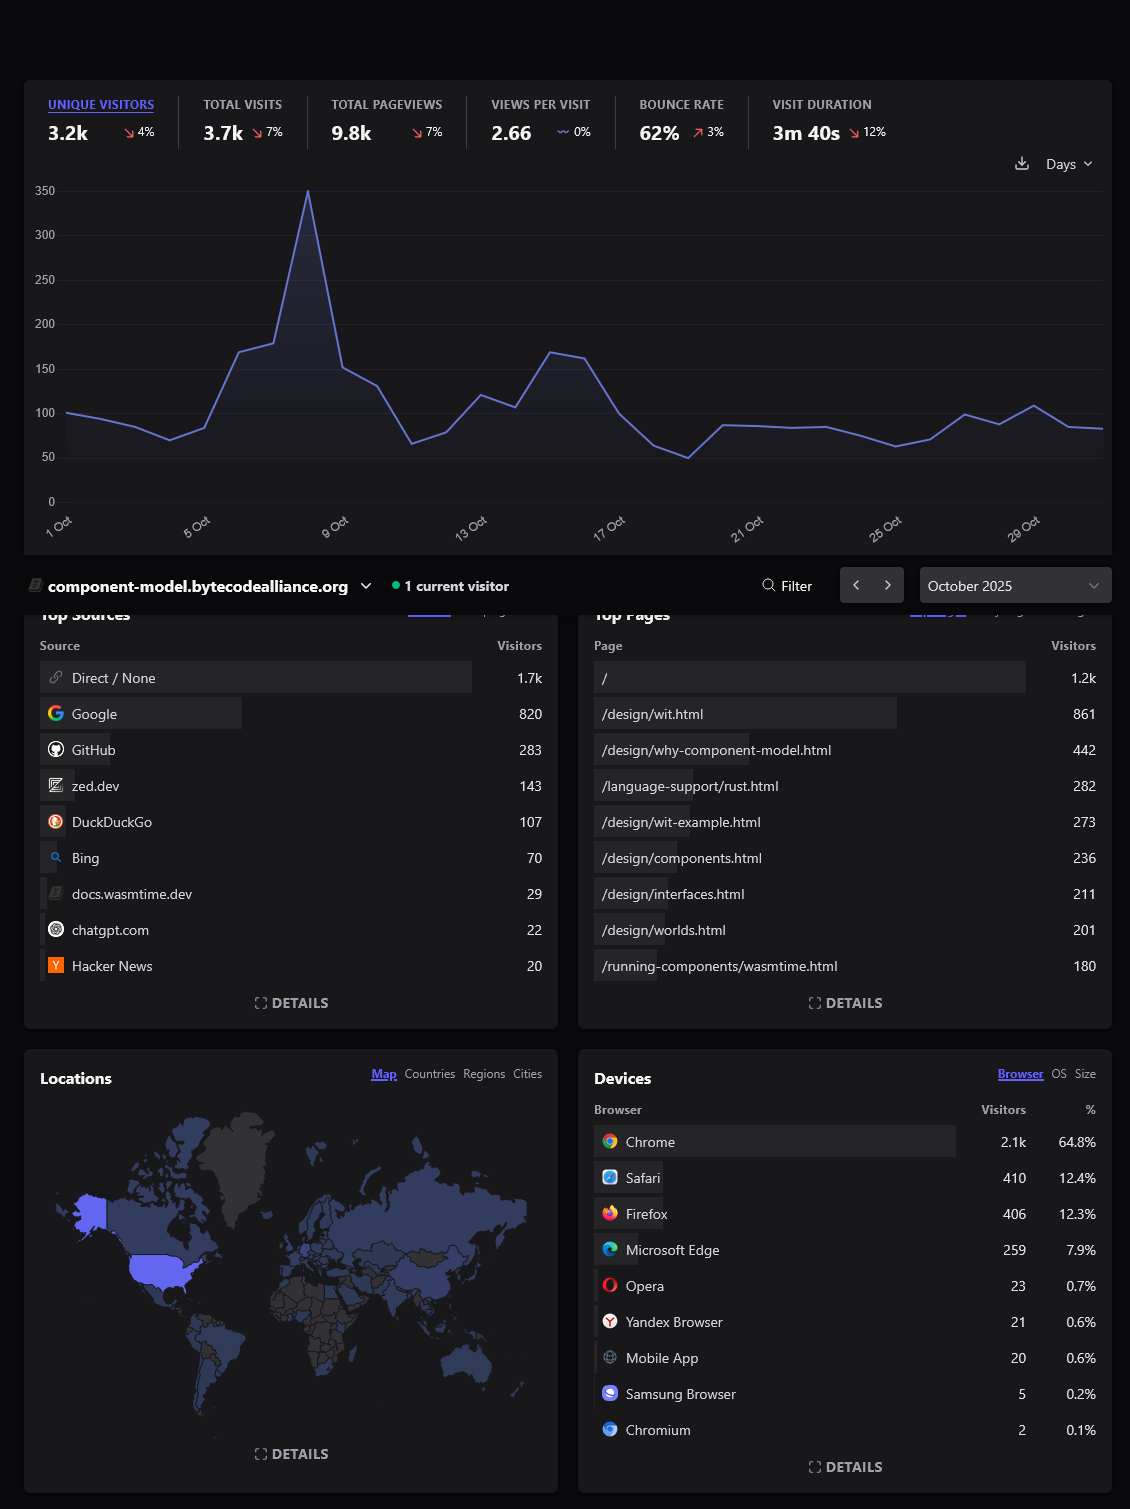Go to the previous period arrow
The image size is (1130, 1509).
[x=856, y=586]
